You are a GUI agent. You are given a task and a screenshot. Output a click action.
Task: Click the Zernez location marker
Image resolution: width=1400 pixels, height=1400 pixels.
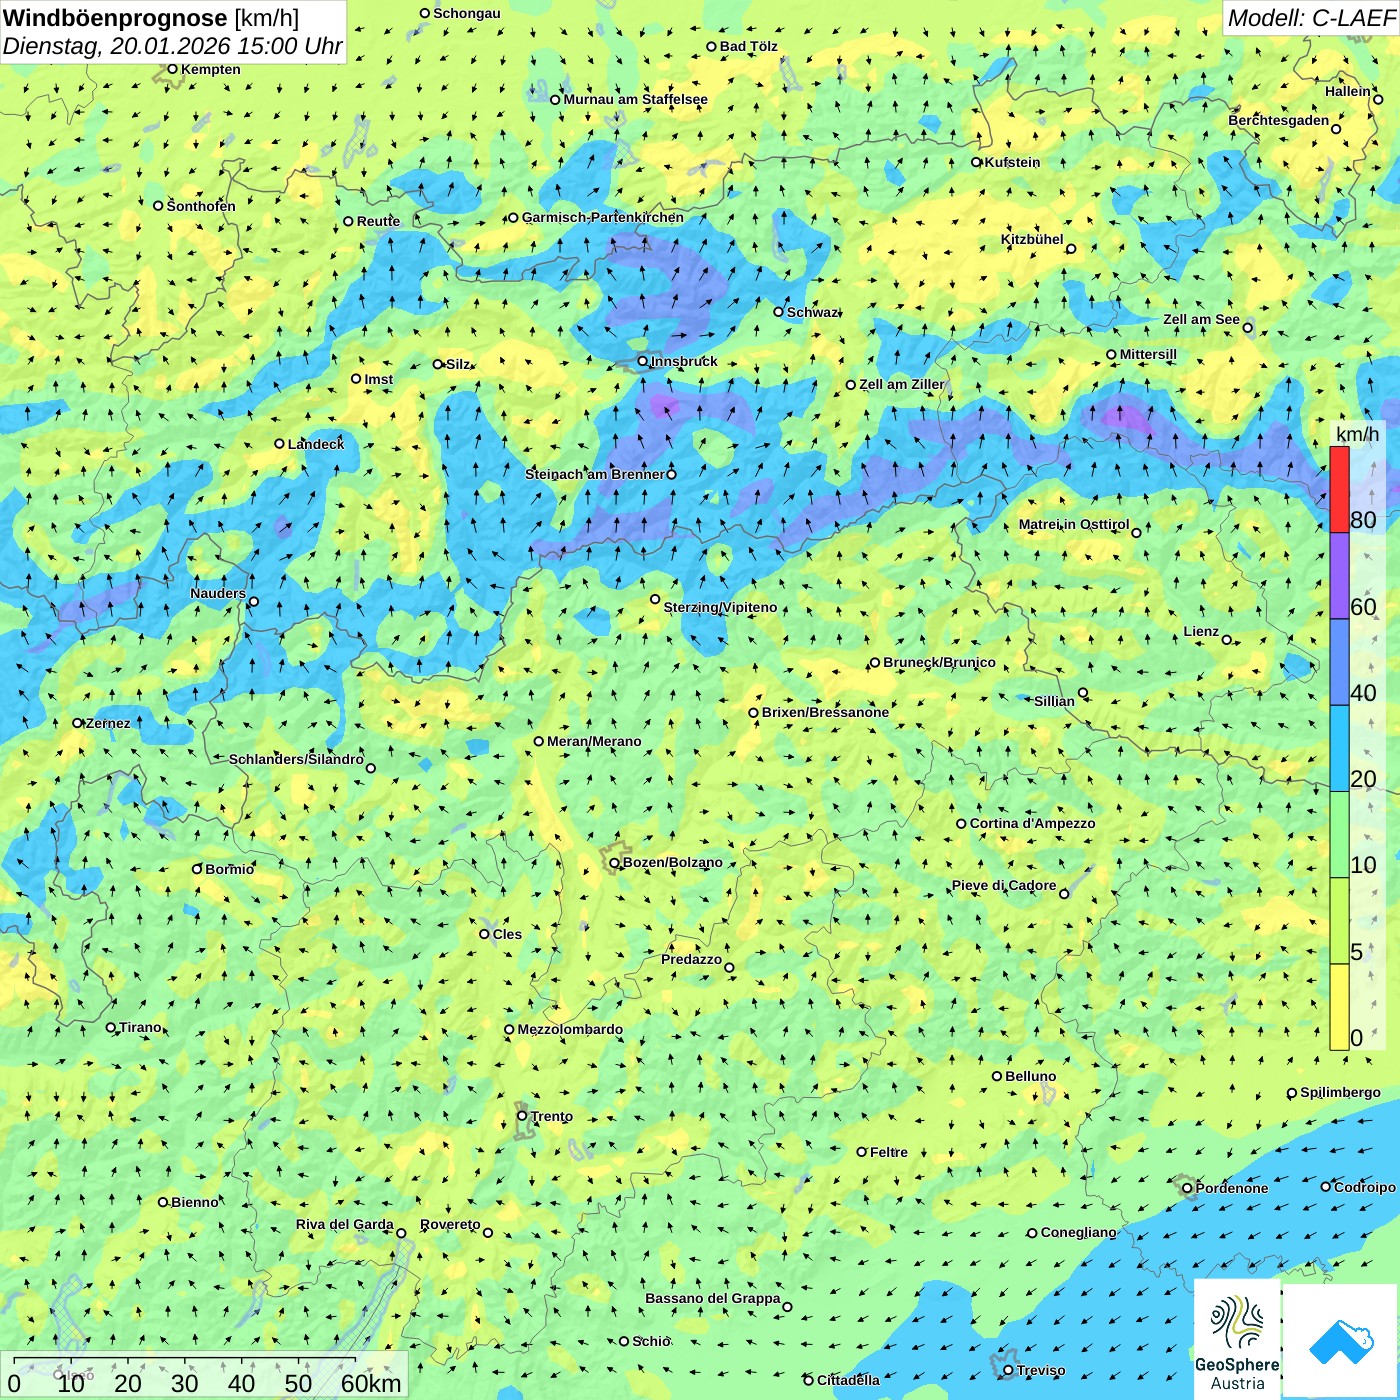78,723
